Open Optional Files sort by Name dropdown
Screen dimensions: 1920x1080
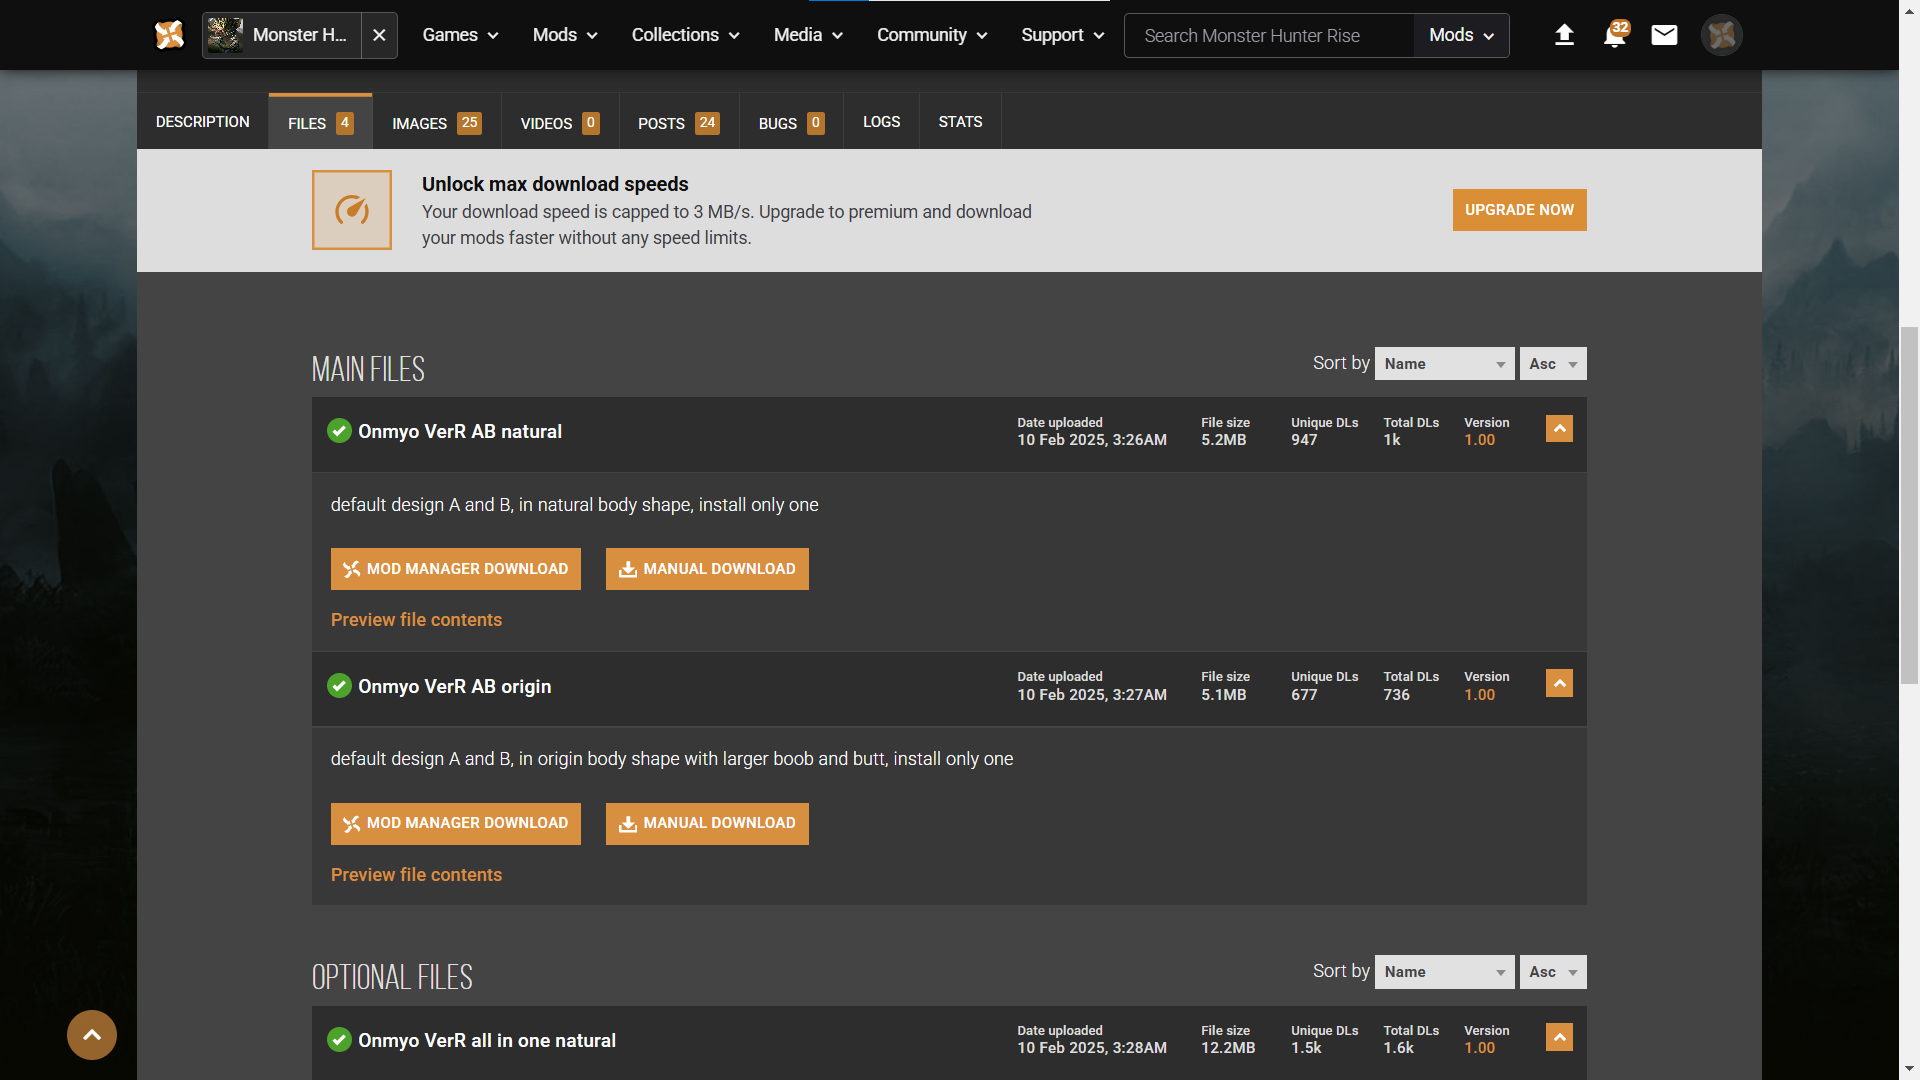(1445, 972)
